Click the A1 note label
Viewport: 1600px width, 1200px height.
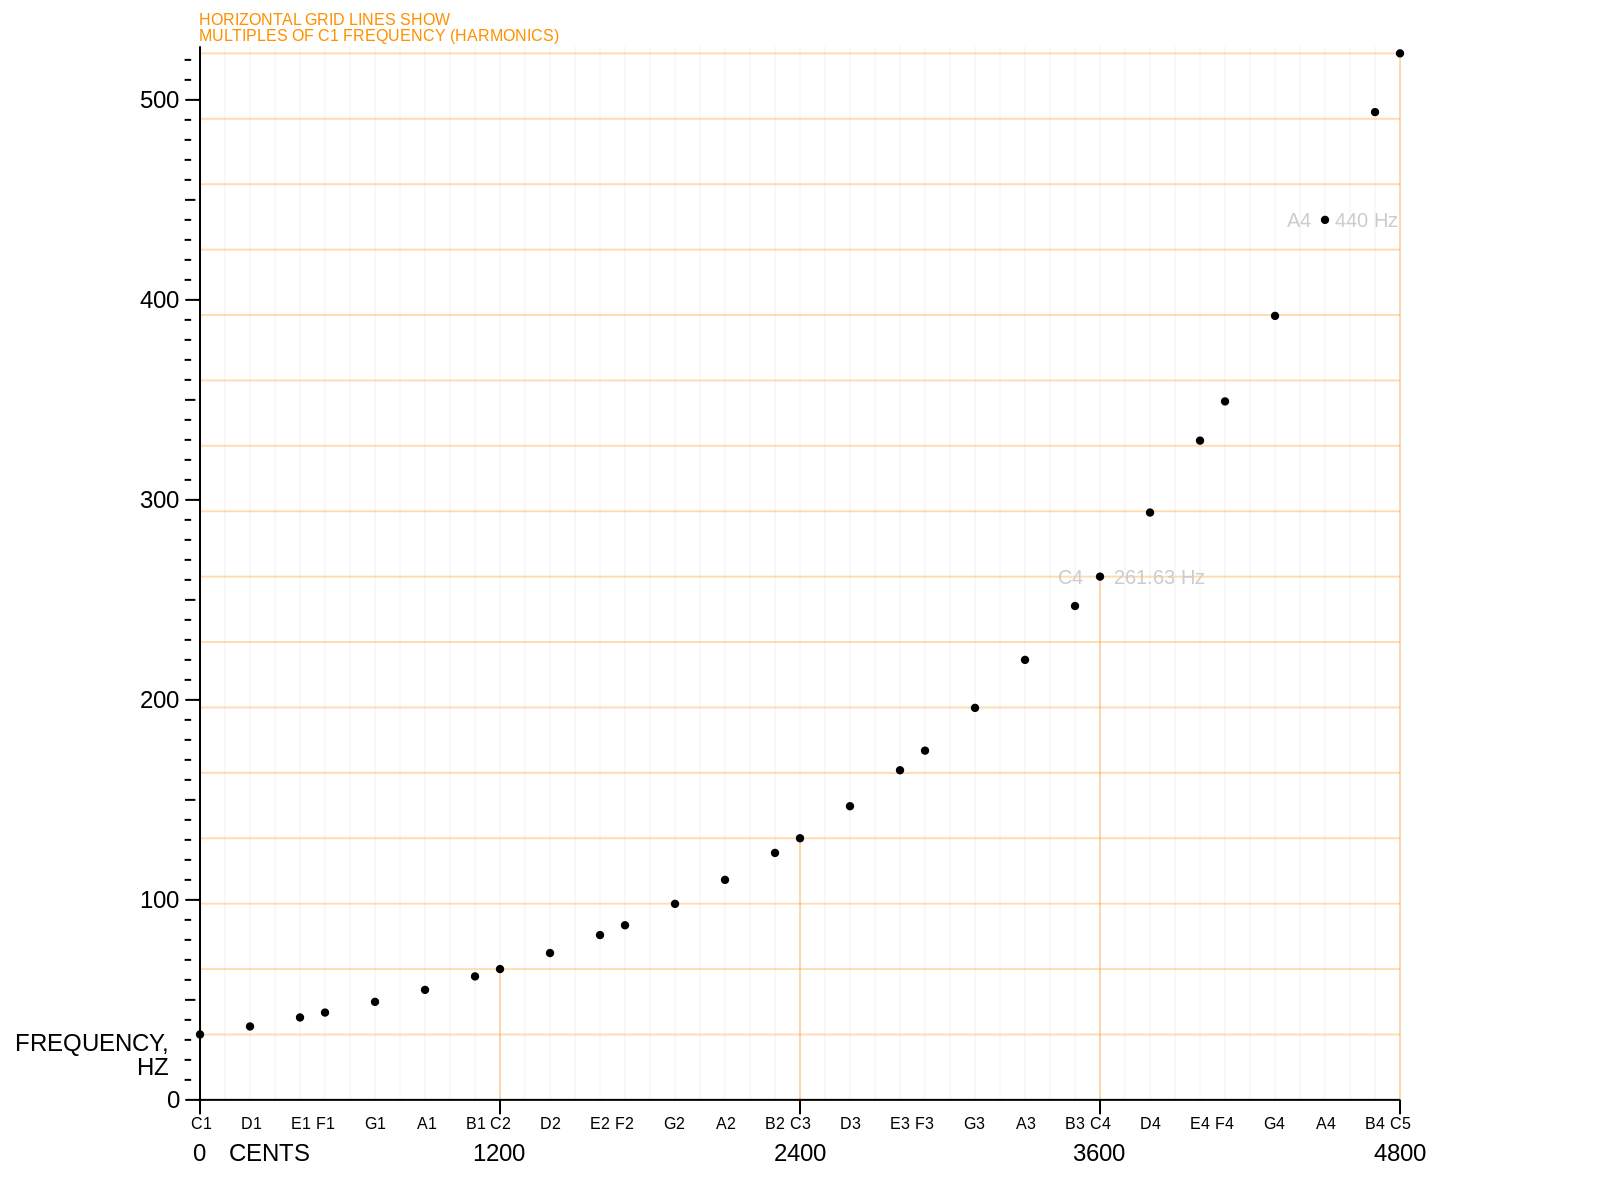(x=426, y=1123)
